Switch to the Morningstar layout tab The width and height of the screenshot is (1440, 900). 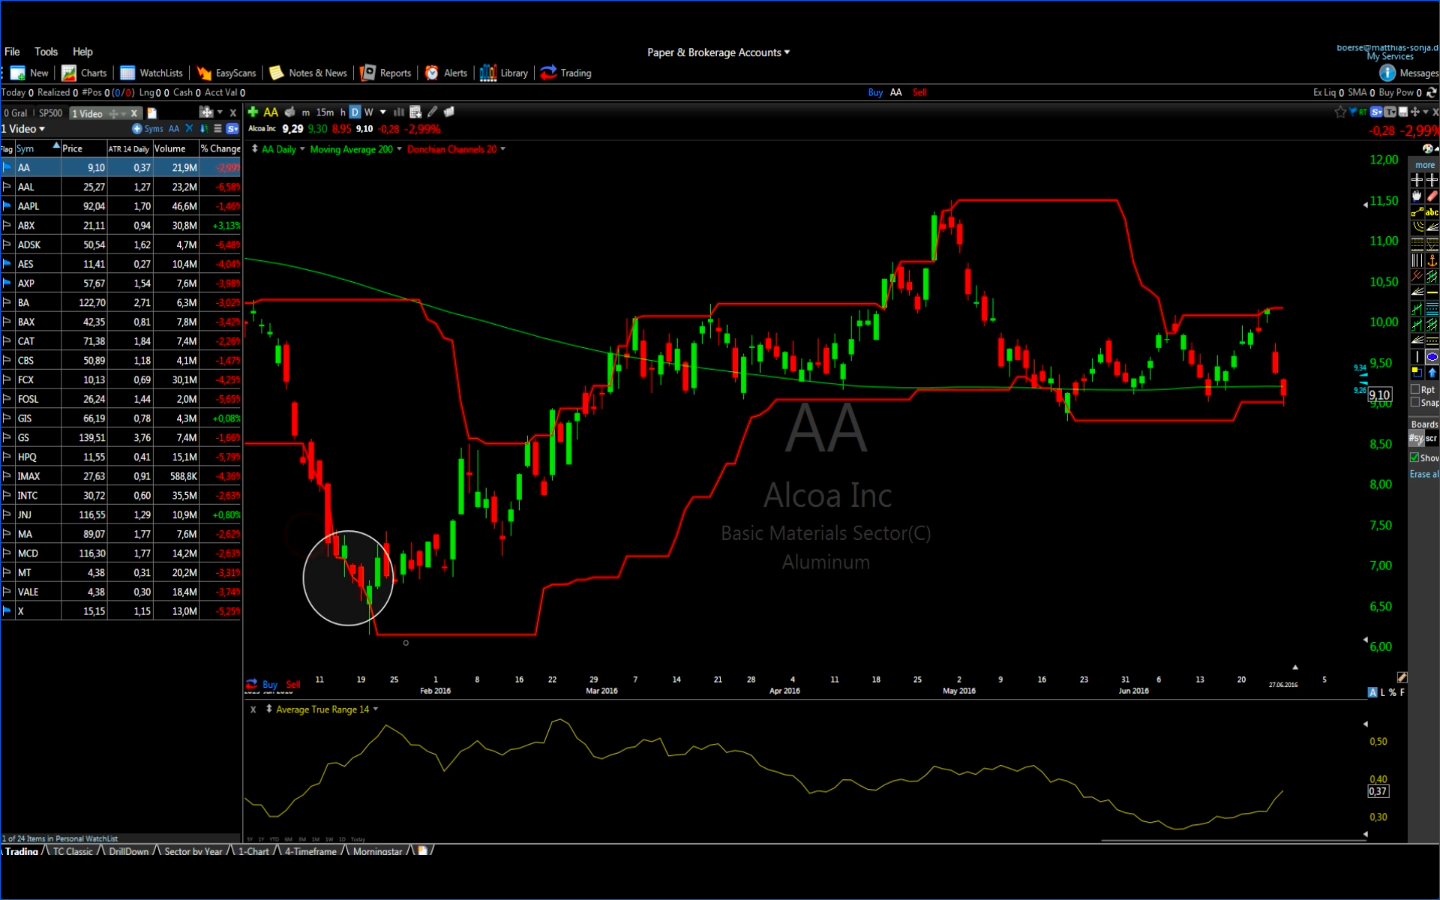377,852
